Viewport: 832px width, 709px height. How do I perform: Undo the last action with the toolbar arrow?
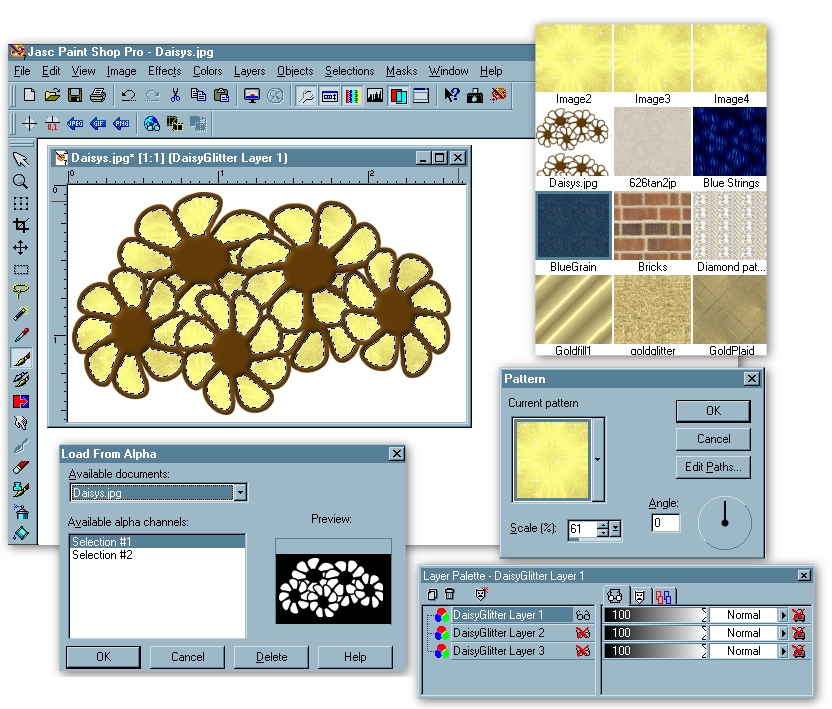tap(128, 96)
